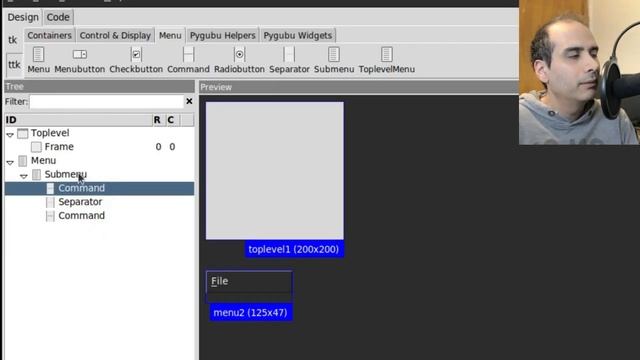640x360 pixels.
Task: Click the C column header
Action: pyautogui.click(x=172, y=120)
